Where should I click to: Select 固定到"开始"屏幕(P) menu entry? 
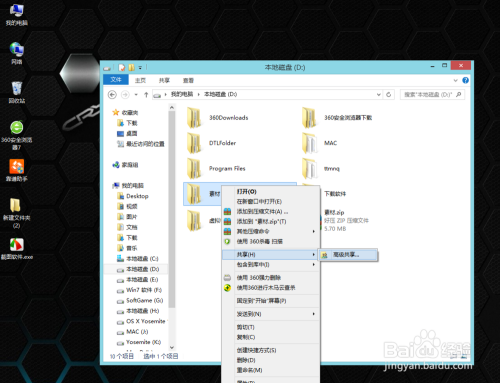tap(270, 301)
